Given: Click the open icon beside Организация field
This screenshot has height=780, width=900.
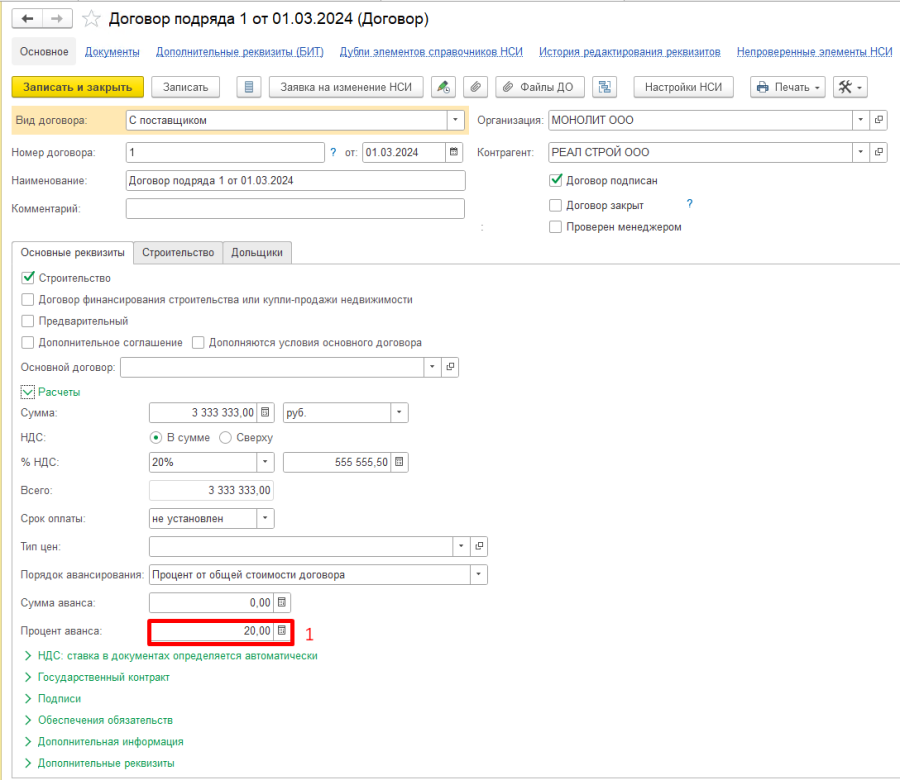Looking at the screenshot, I should [x=879, y=120].
